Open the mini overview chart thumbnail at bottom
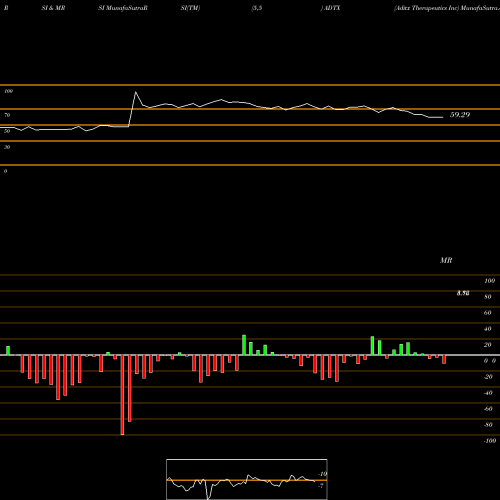 247,479
